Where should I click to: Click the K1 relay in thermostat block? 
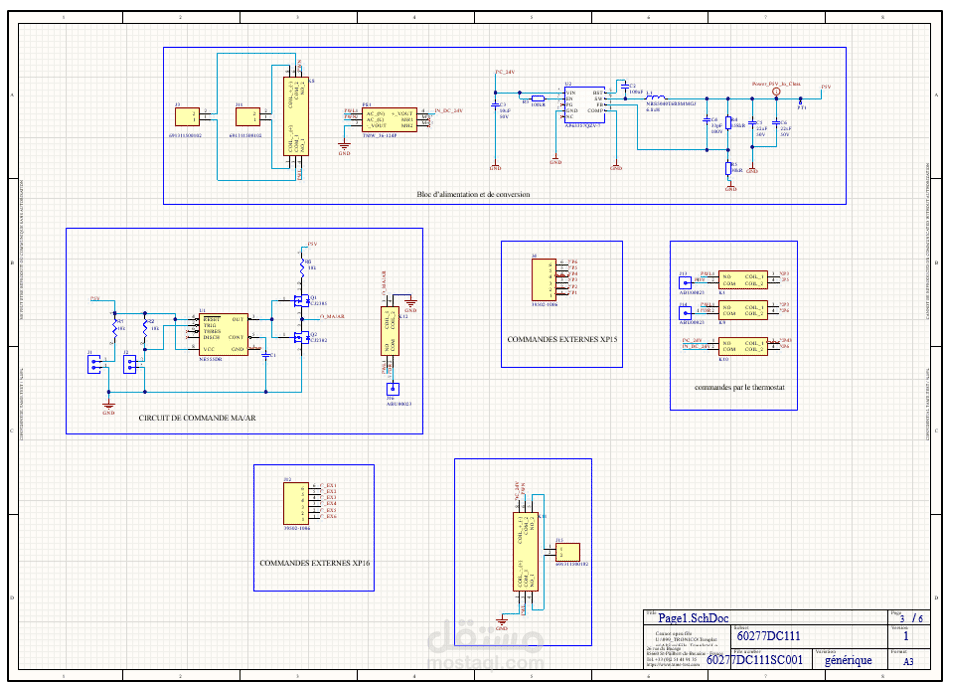tap(742, 279)
